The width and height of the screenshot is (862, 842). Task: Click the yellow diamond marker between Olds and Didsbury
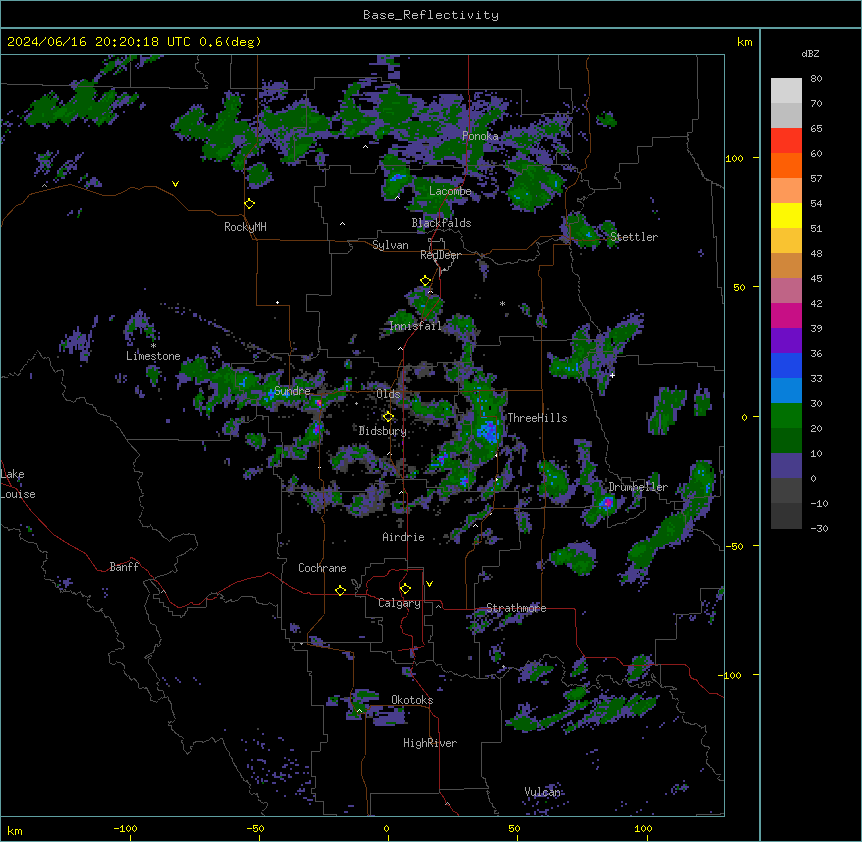pyautogui.click(x=388, y=417)
